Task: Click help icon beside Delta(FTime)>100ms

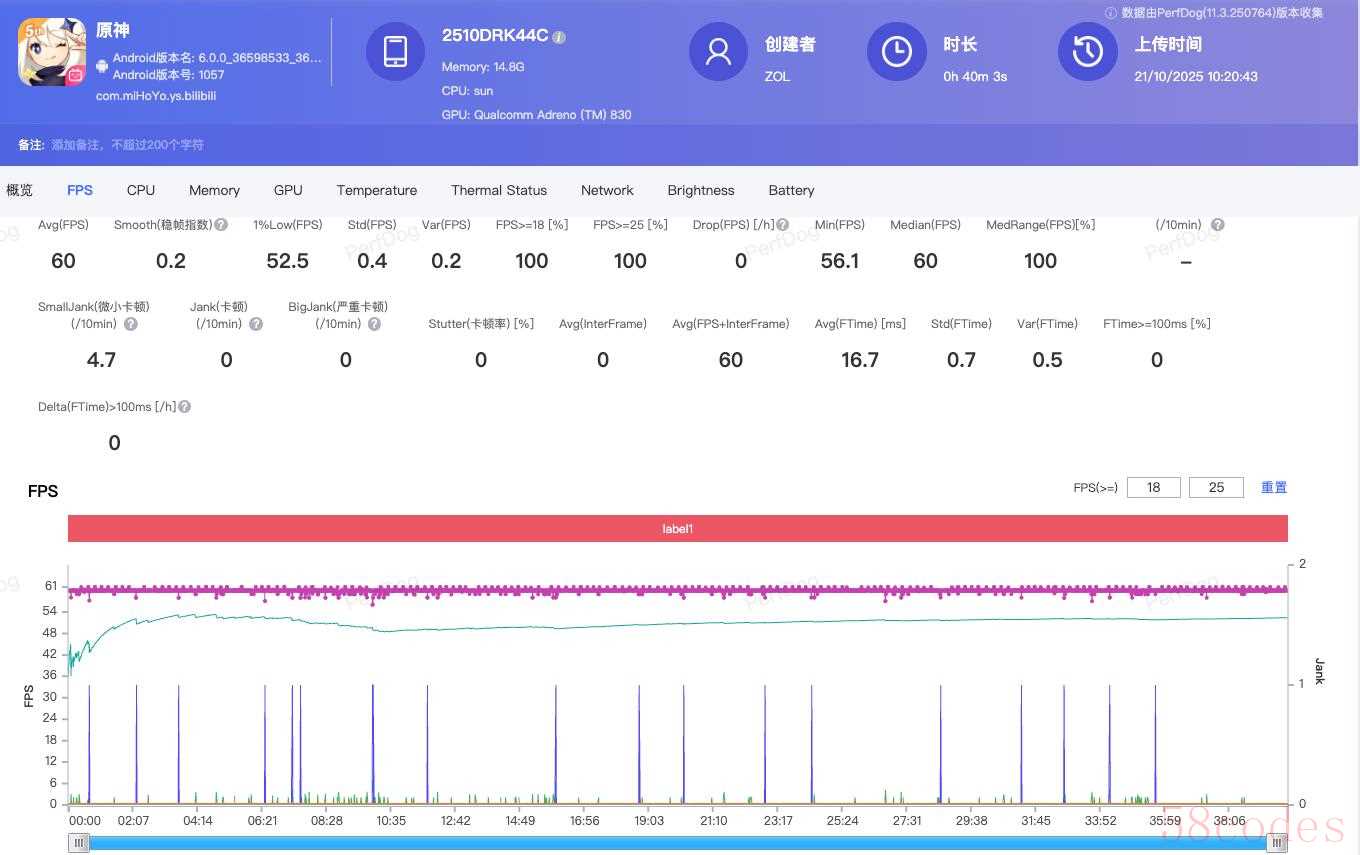Action: click(x=184, y=407)
